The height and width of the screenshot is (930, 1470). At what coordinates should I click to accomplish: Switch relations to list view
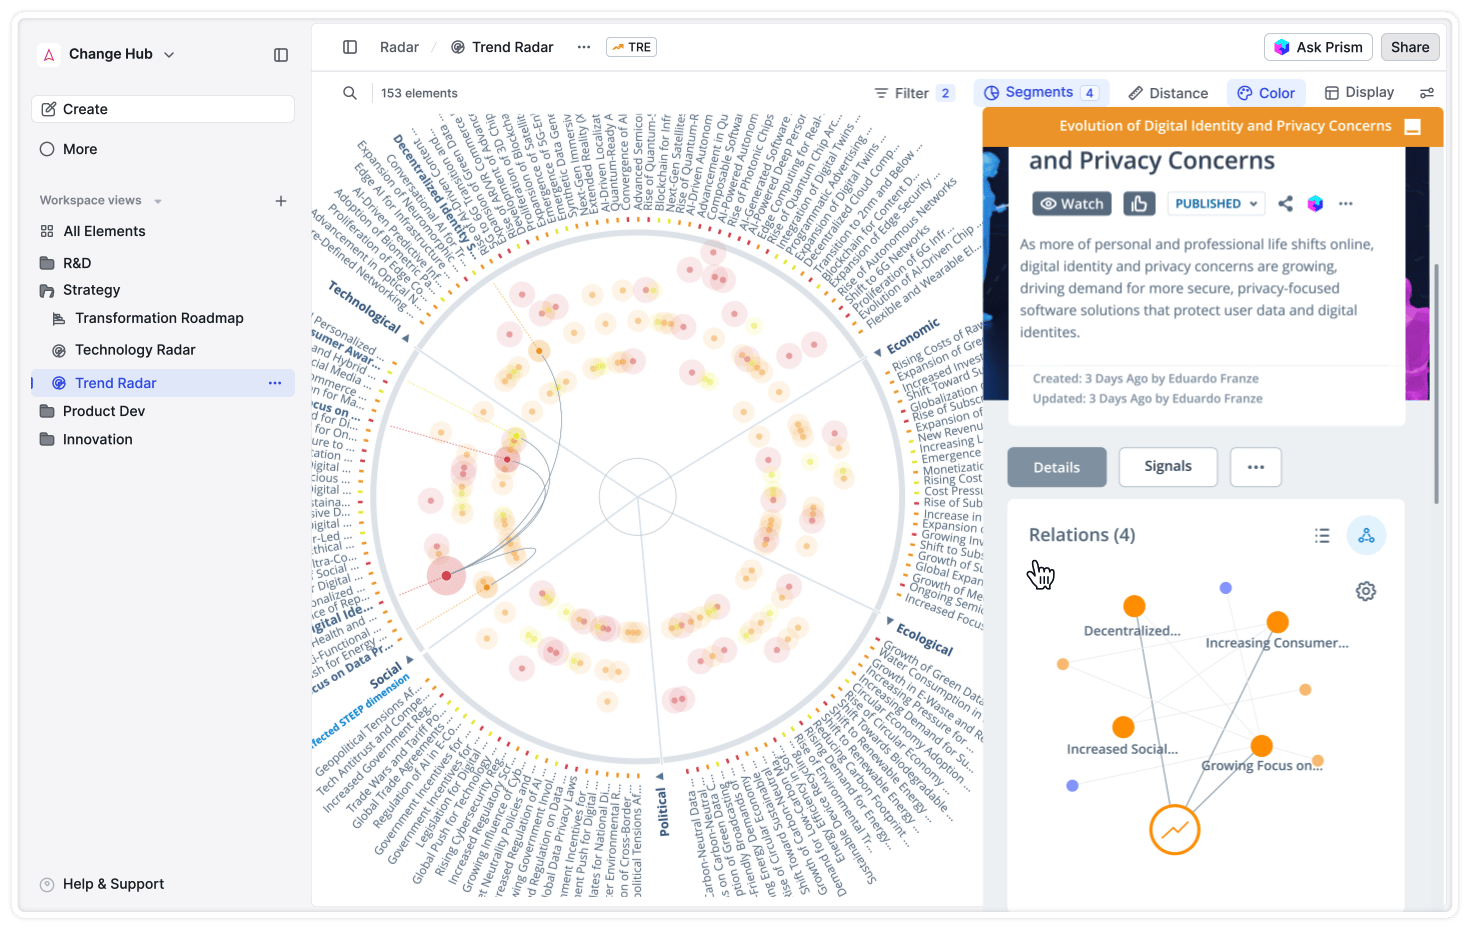(x=1322, y=536)
